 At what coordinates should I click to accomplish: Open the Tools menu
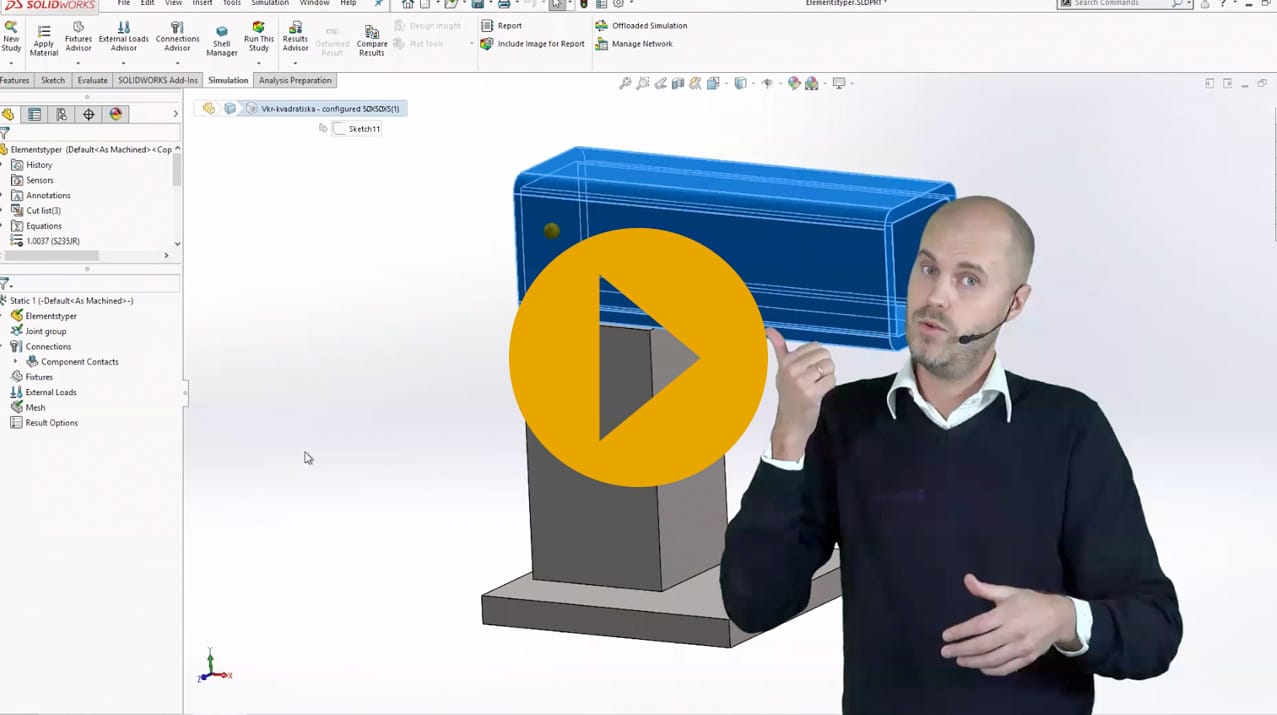coord(231,4)
